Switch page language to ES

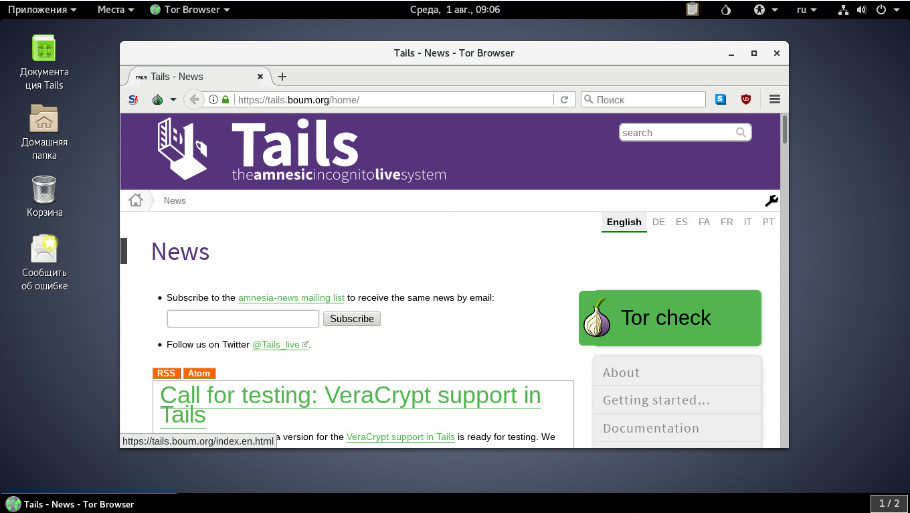[x=681, y=222]
